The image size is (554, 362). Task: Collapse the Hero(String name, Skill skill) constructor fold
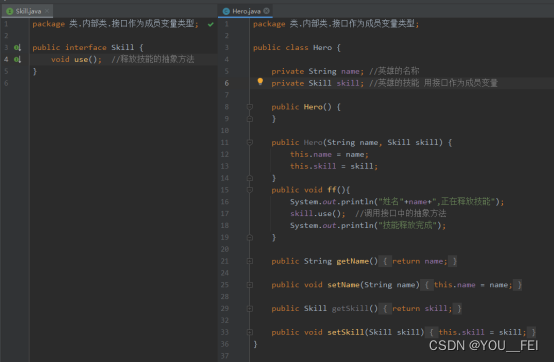click(x=250, y=142)
